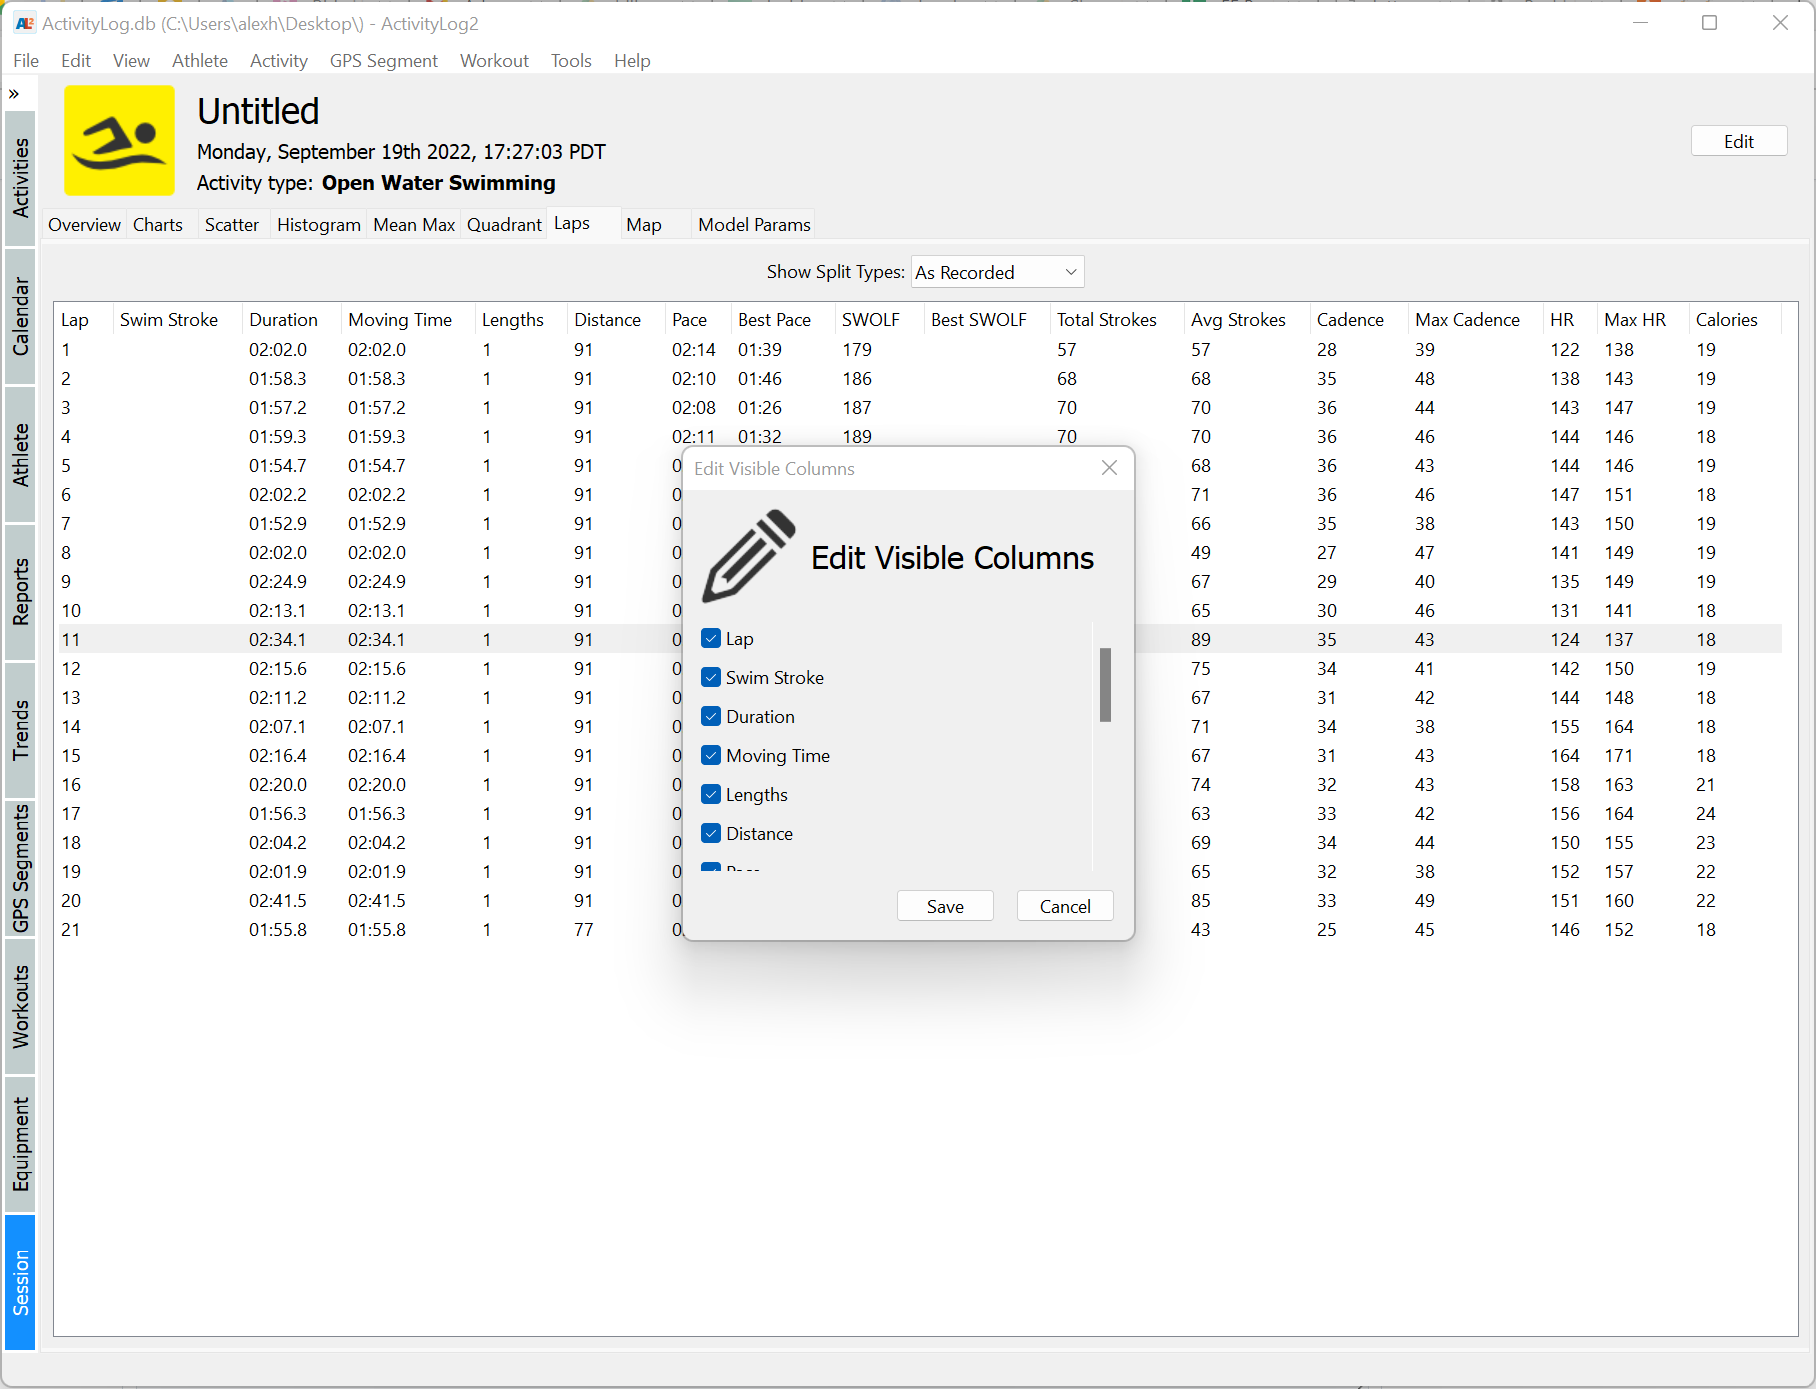Open the Athlete menu
This screenshot has height=1389, width=1816.
(x=200, y=61)
